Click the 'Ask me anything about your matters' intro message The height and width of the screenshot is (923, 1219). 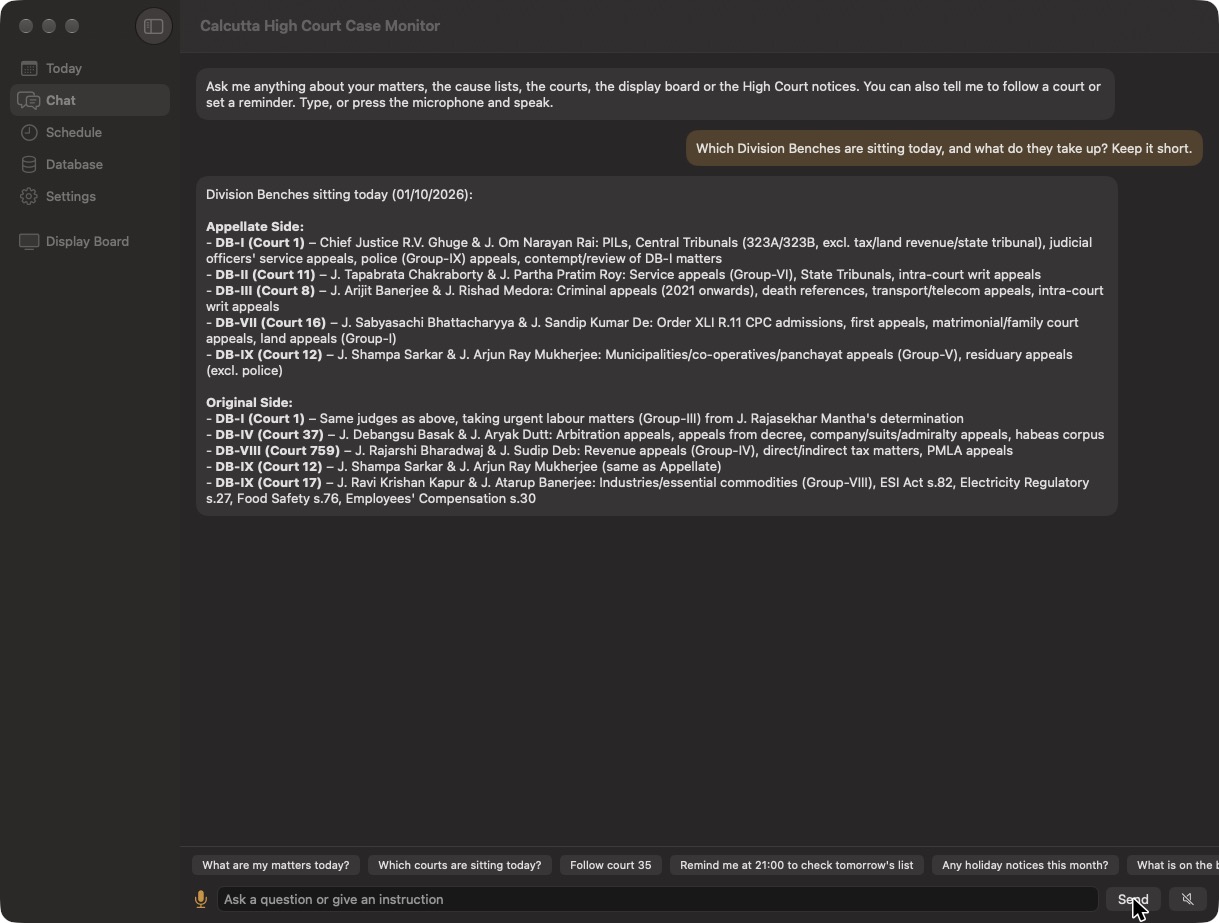(x=655, y=94)
